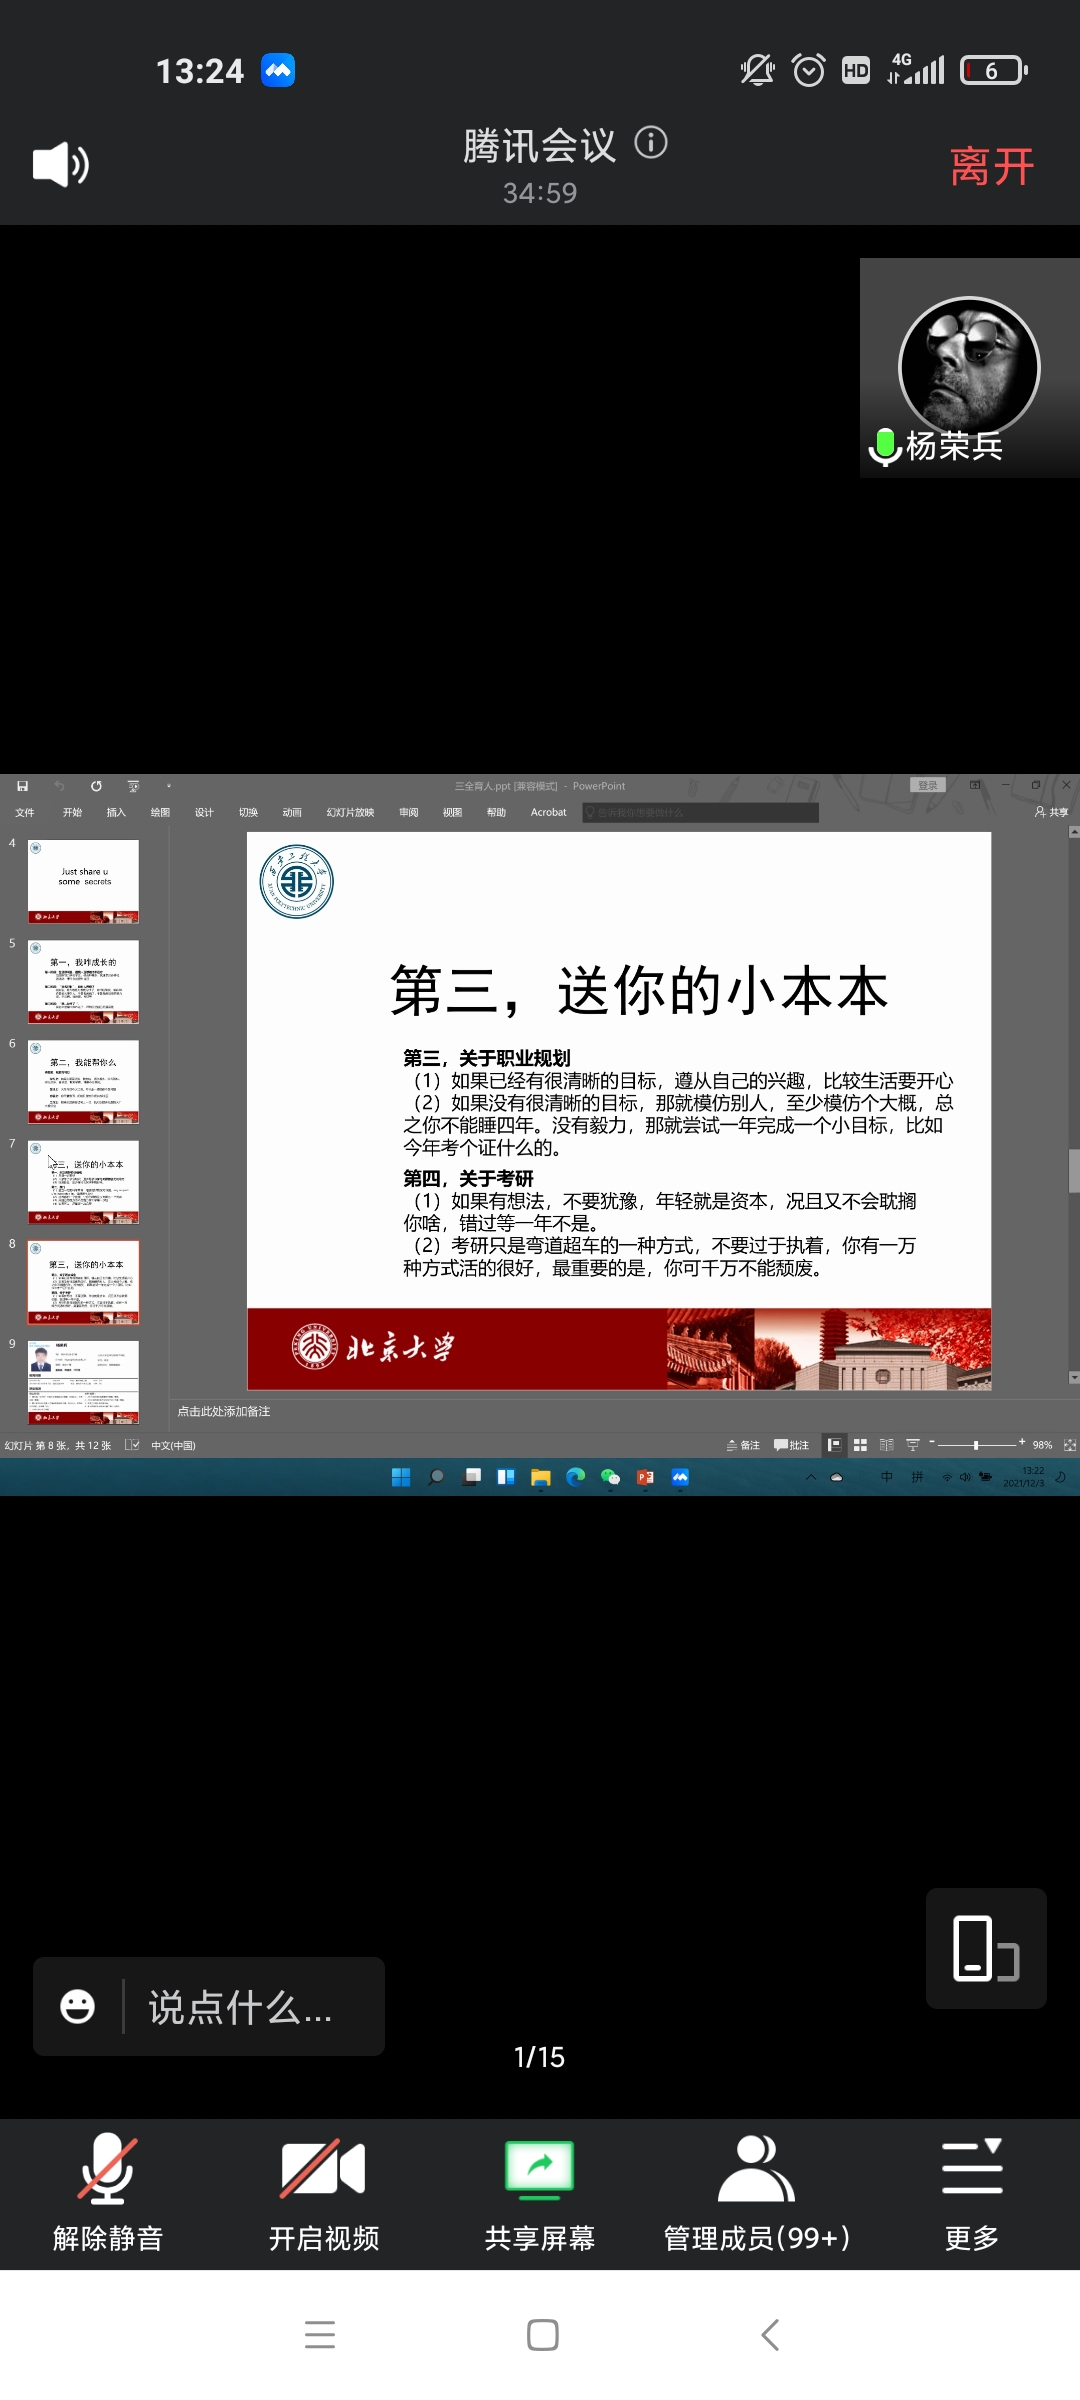Screen dimensions: 1080x2400
Task: Click the PowerPoint zoom slider
Action: click(976, 1445)
